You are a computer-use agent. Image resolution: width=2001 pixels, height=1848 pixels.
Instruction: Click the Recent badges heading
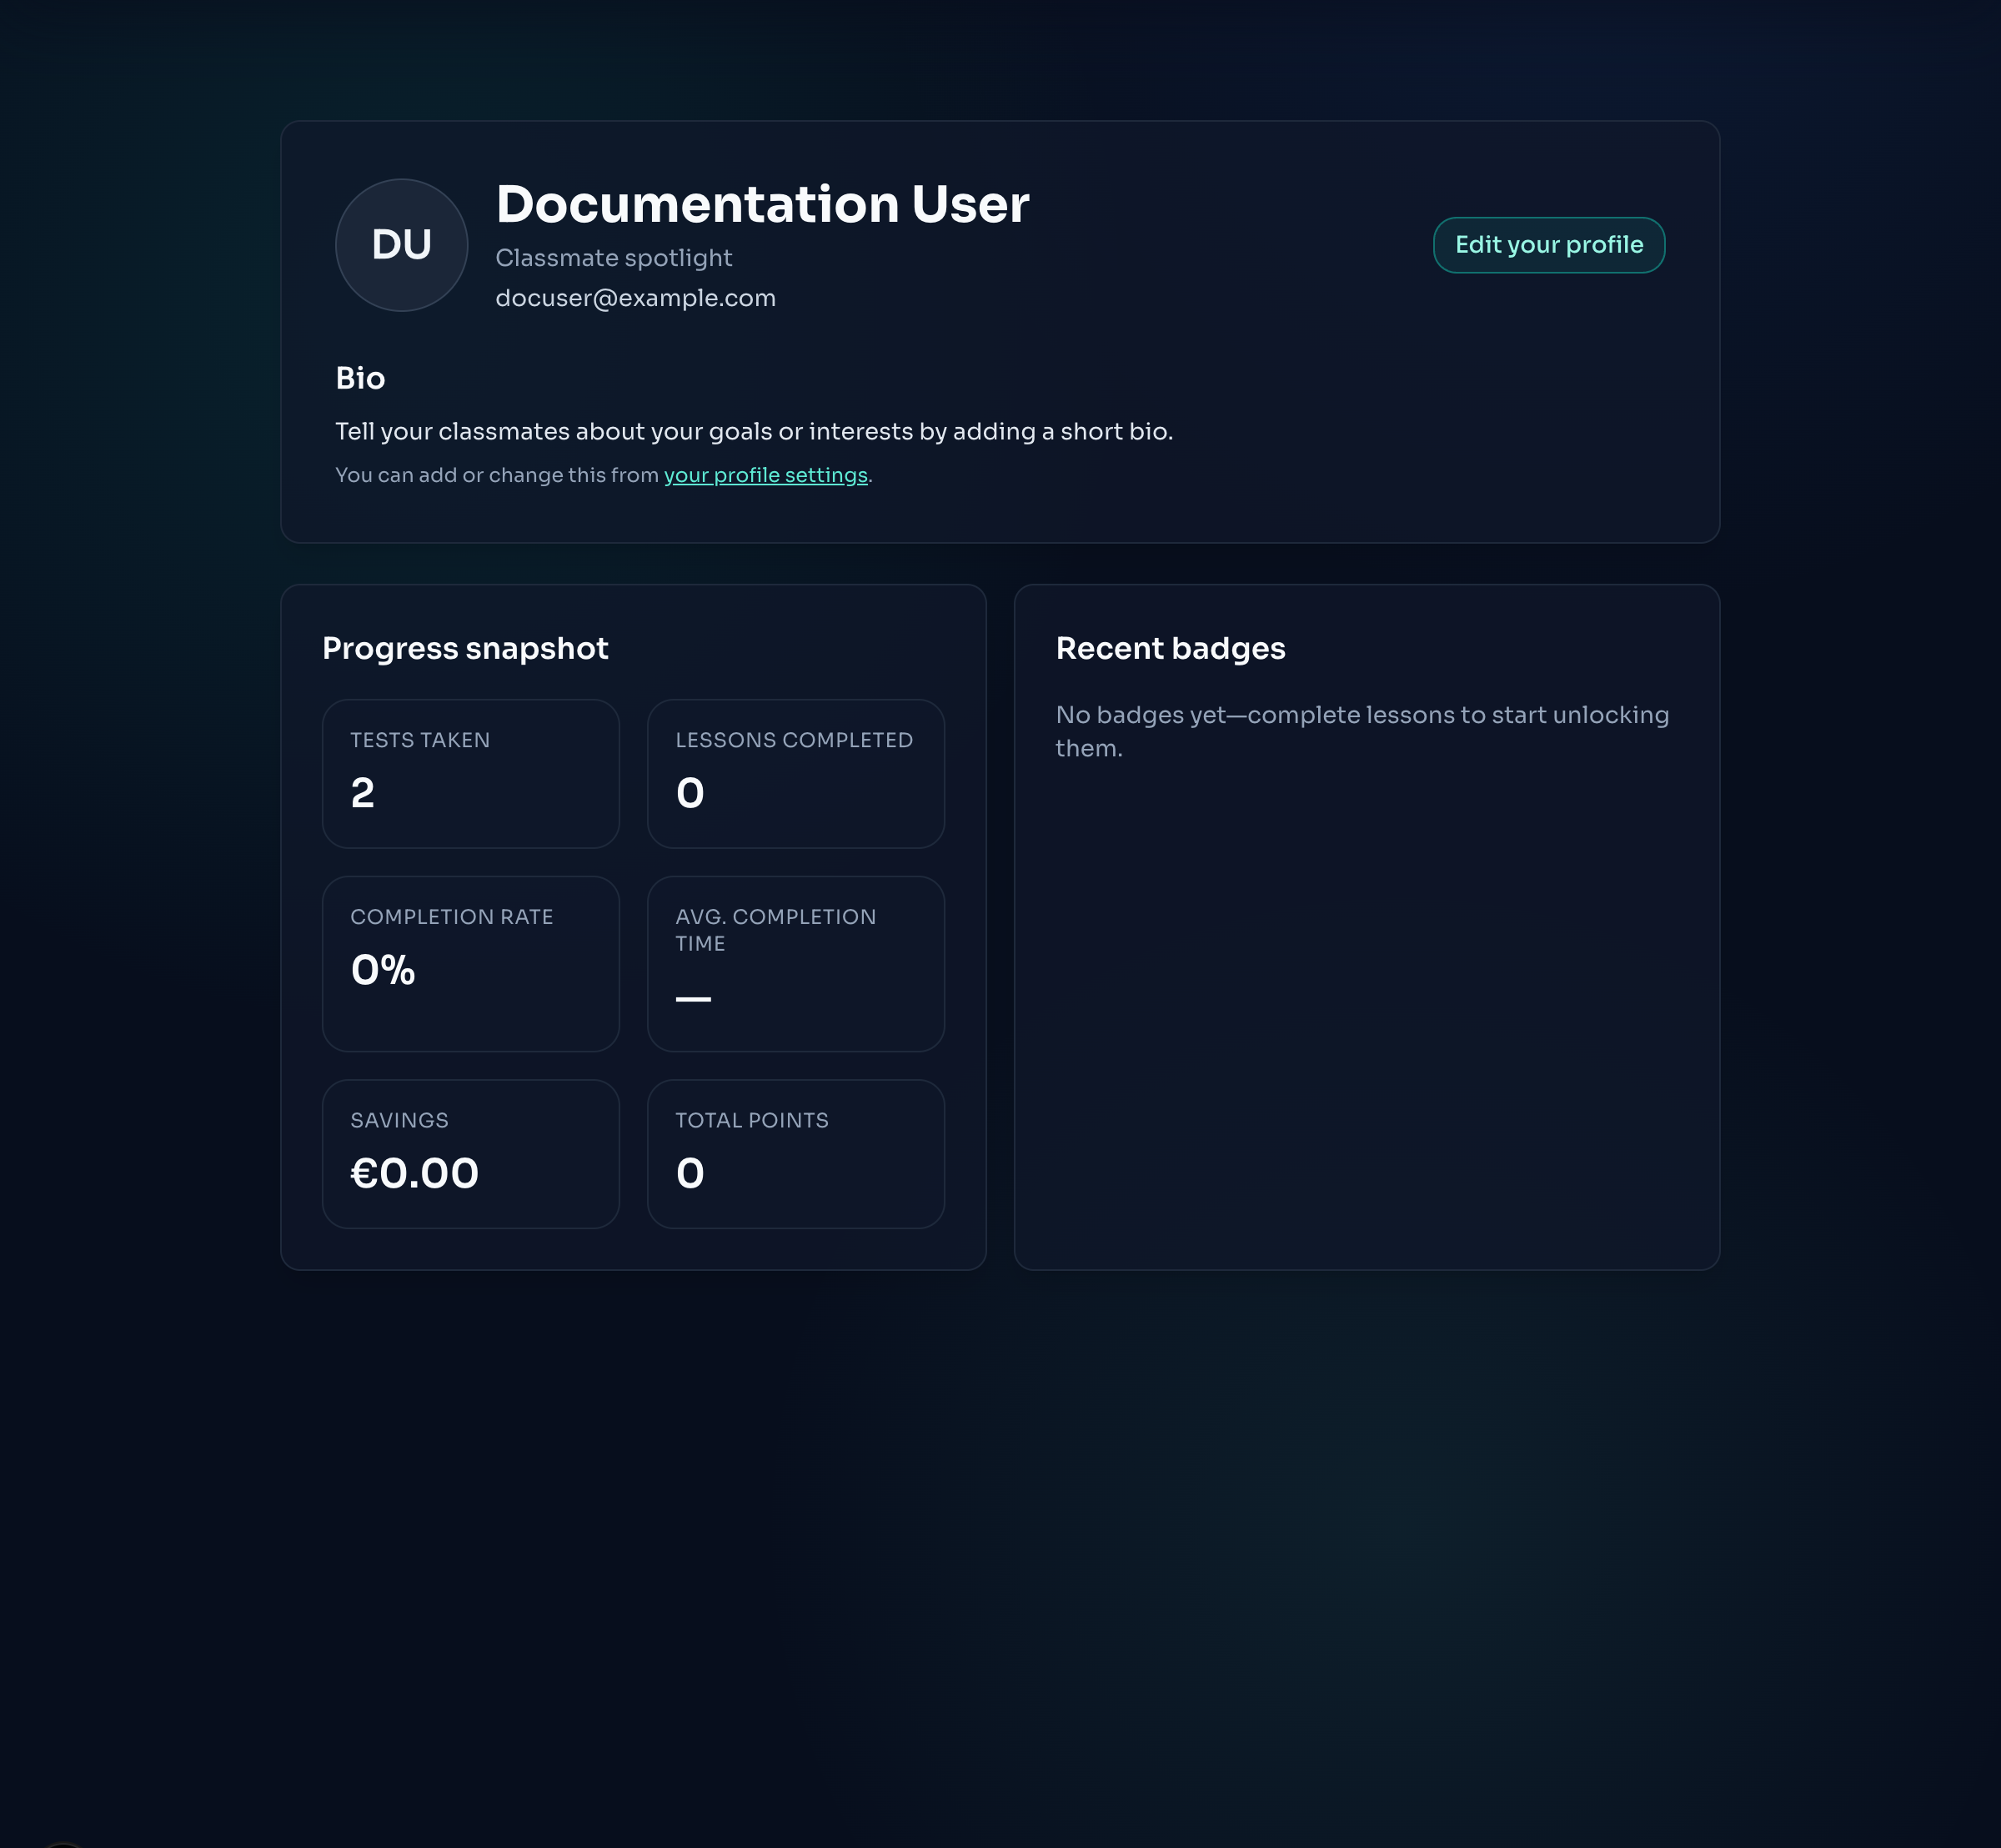(1170, 648)
